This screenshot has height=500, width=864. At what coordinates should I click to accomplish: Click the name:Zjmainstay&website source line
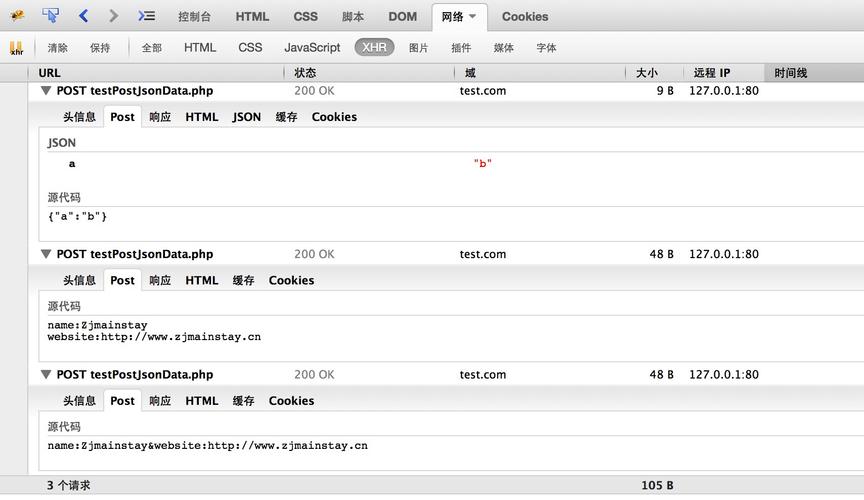coord(208,445)
